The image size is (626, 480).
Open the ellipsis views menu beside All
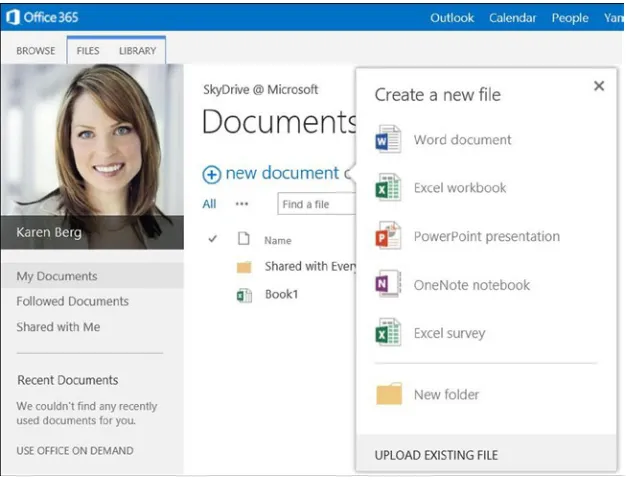tap(242, 204)
